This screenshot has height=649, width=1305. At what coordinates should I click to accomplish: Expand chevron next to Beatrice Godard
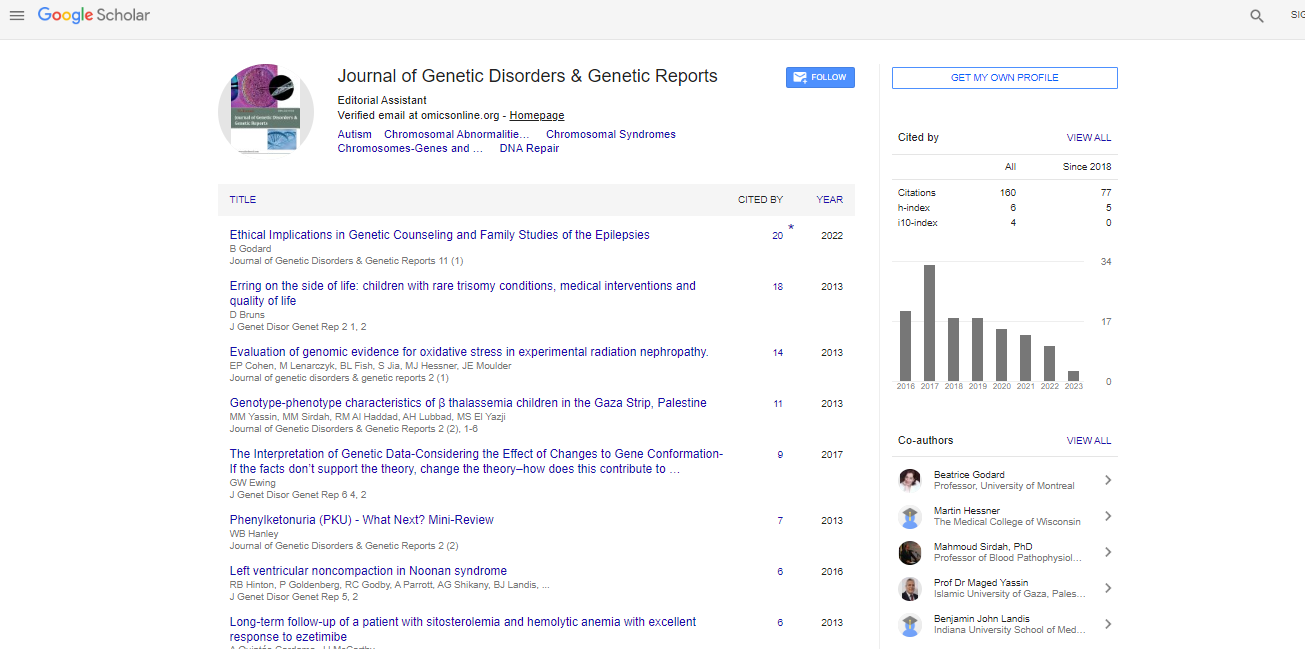1107,481
